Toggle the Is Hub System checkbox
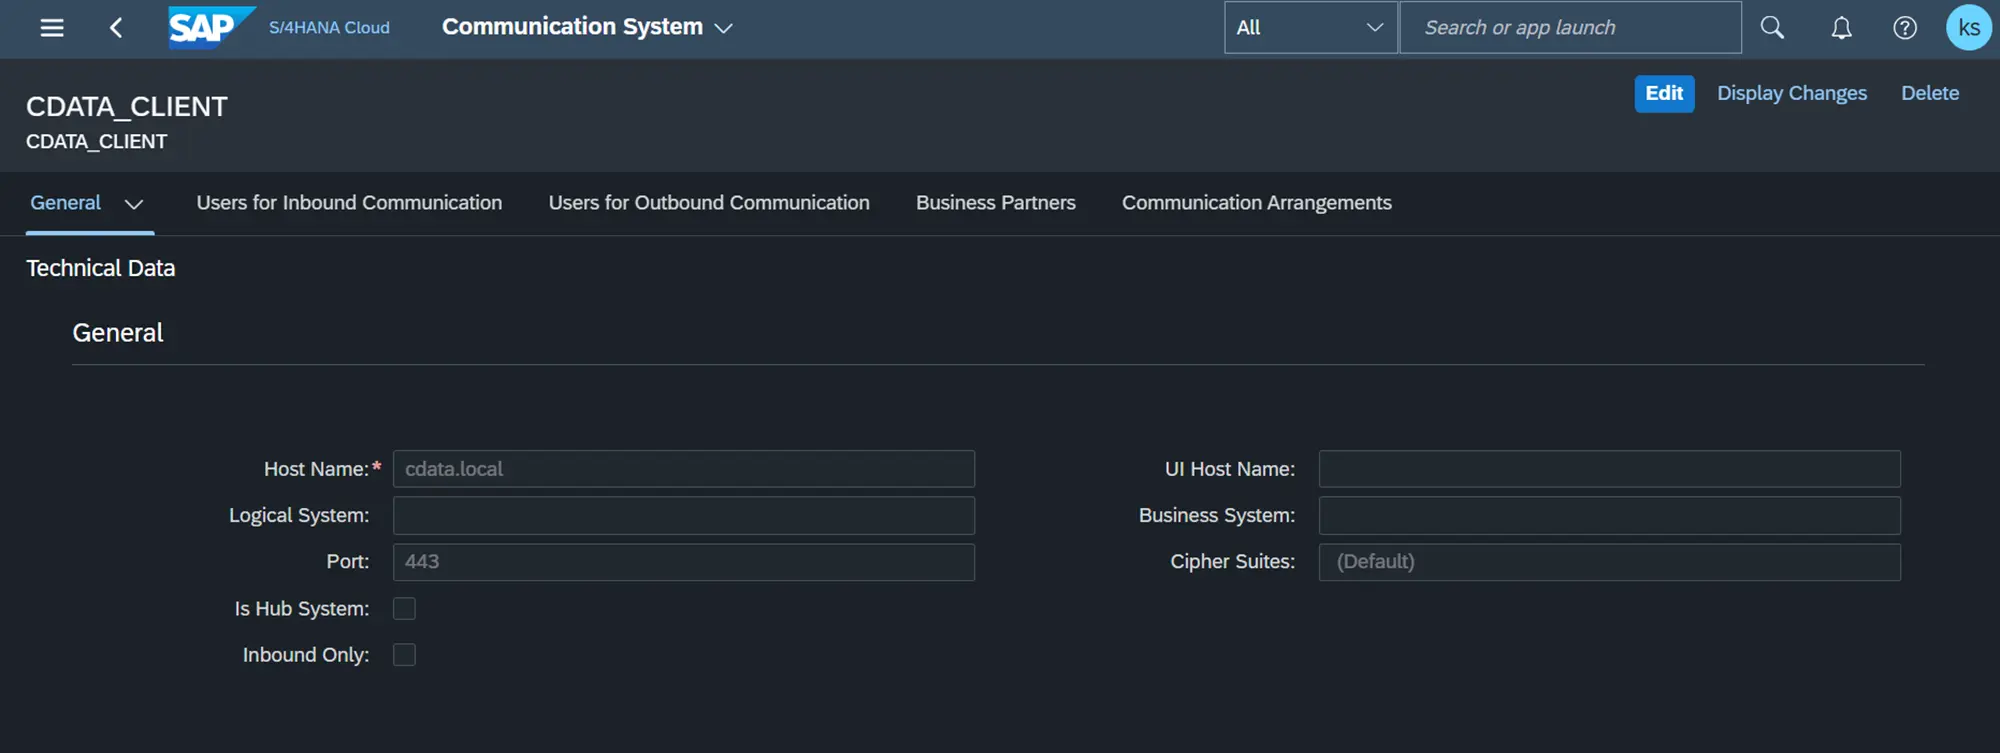This screenshot has width=2000, height=753. (404, 608)
